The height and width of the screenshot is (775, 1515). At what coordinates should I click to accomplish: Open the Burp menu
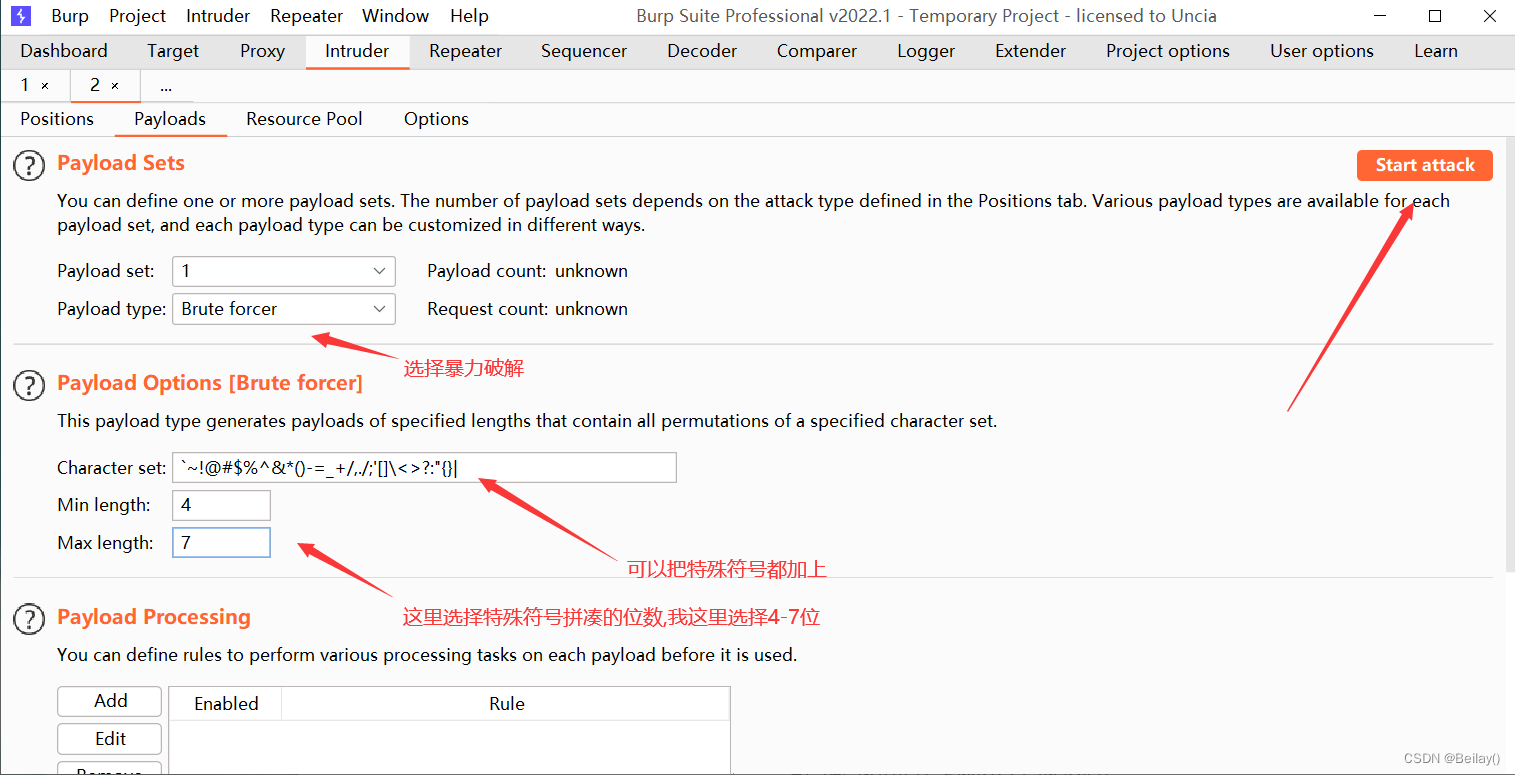coord(70,16)
